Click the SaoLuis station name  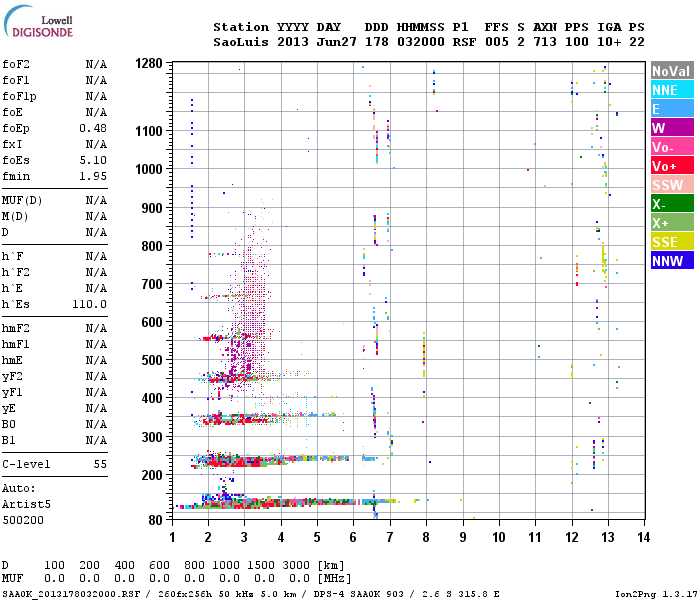pyautogui.click(x=241, y=42)
